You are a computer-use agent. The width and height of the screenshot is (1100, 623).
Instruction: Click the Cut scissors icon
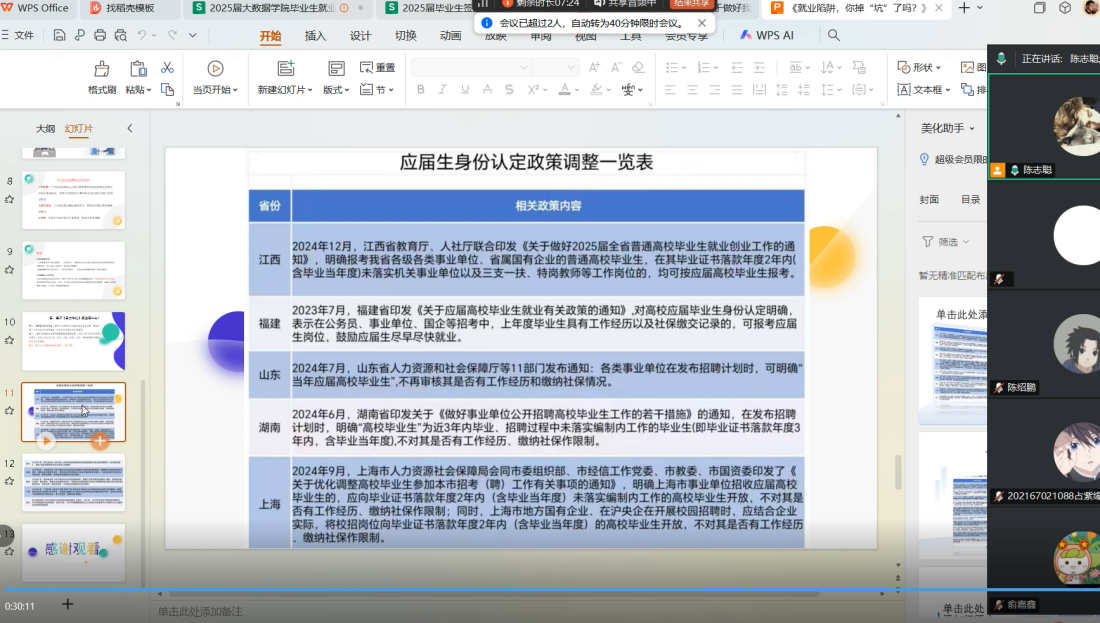pyautogui.click(x=167, y=67)
